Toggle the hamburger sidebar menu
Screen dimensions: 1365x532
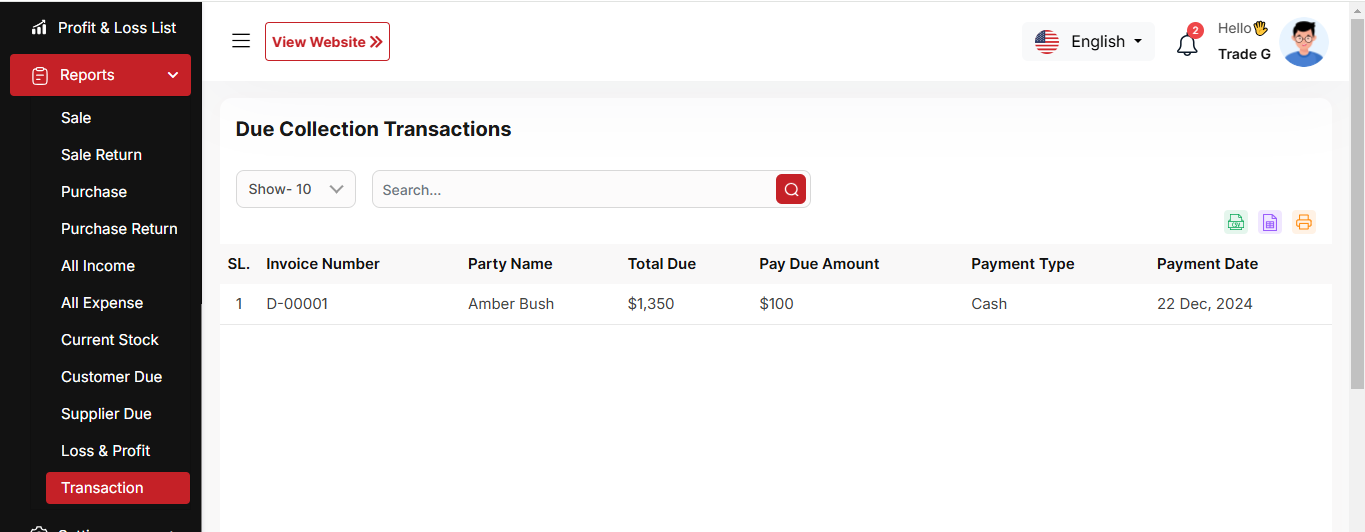(241, 41)
